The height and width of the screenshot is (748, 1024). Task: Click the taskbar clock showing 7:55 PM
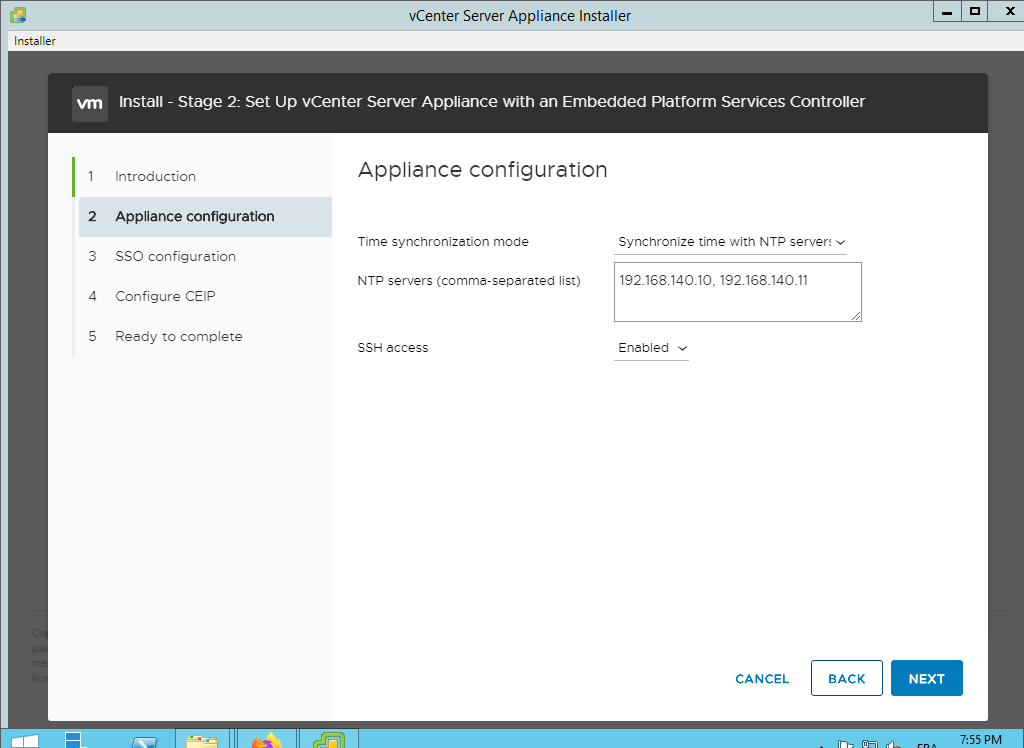pos(980,740)
